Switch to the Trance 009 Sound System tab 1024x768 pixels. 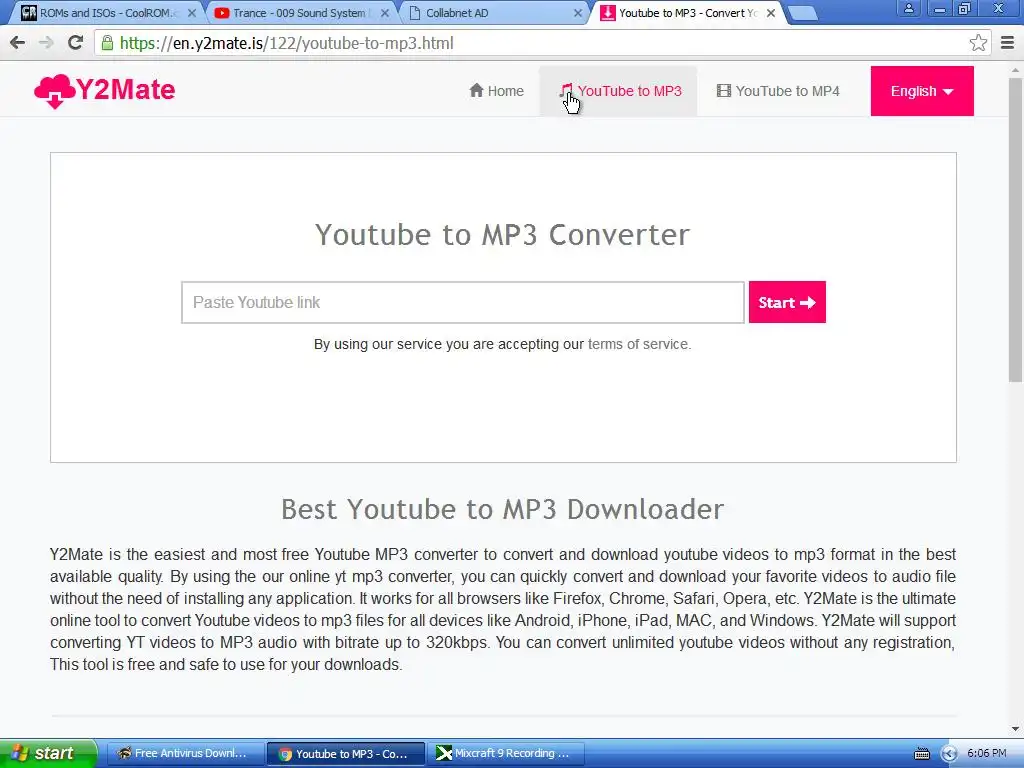tap(298, 13)
